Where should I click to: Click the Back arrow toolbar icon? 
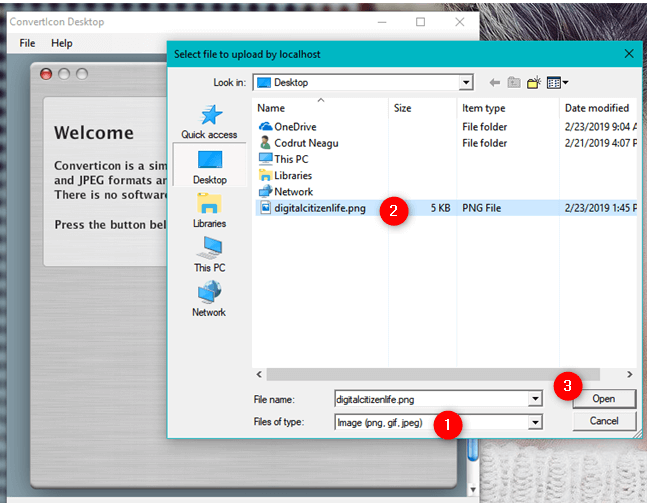coord(494,83)
